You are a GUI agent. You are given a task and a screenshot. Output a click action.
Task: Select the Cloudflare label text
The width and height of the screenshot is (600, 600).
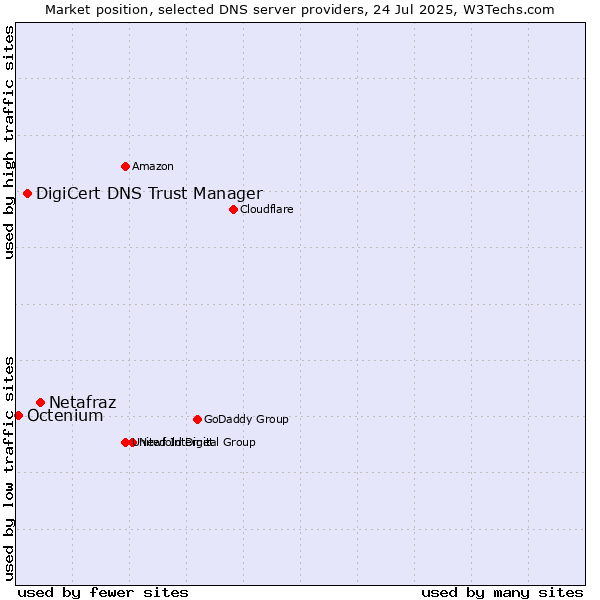(267, 209)
